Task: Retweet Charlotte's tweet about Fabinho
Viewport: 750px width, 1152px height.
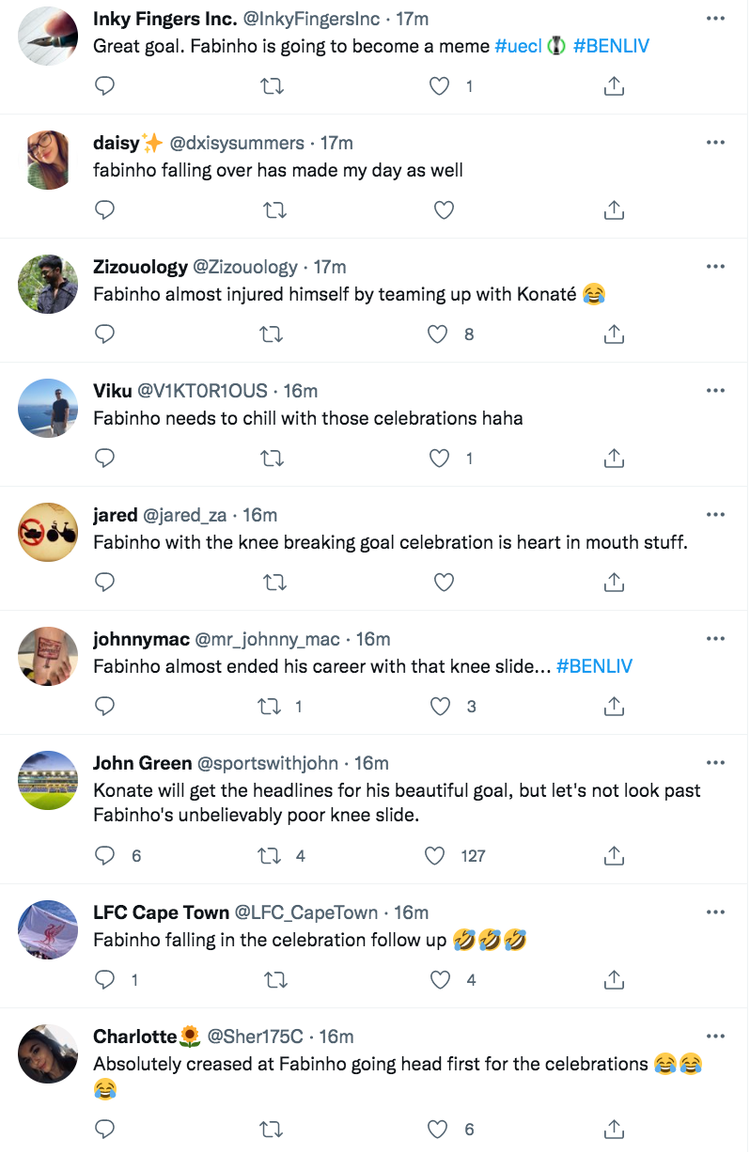Action: click(x=271, y=1129)
